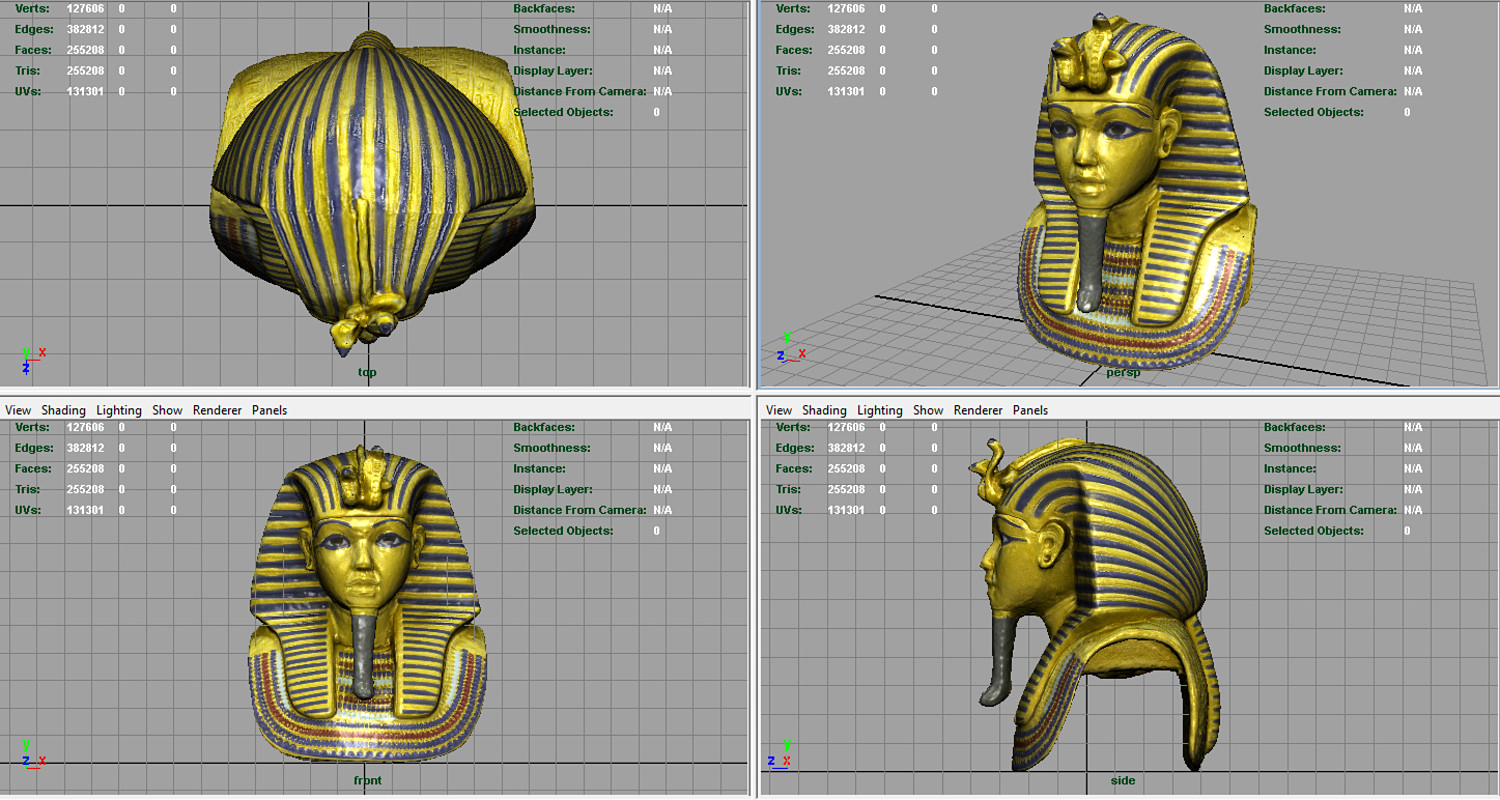Image resolution: width=1500 pixels, height=800 pixels.
Task: Click the XYZ axis indicator in the top viewport
Action: coord(32,359)
